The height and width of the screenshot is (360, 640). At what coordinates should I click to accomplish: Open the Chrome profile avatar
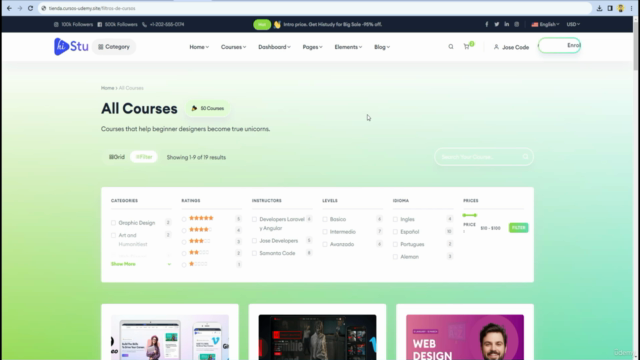[621, 8]
